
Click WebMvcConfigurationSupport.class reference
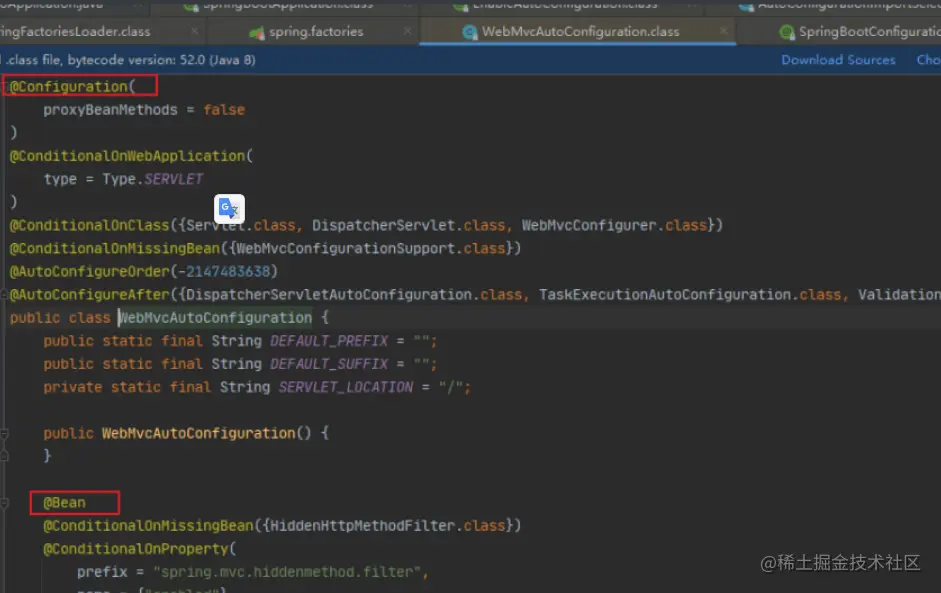click(x=371, y=248)
